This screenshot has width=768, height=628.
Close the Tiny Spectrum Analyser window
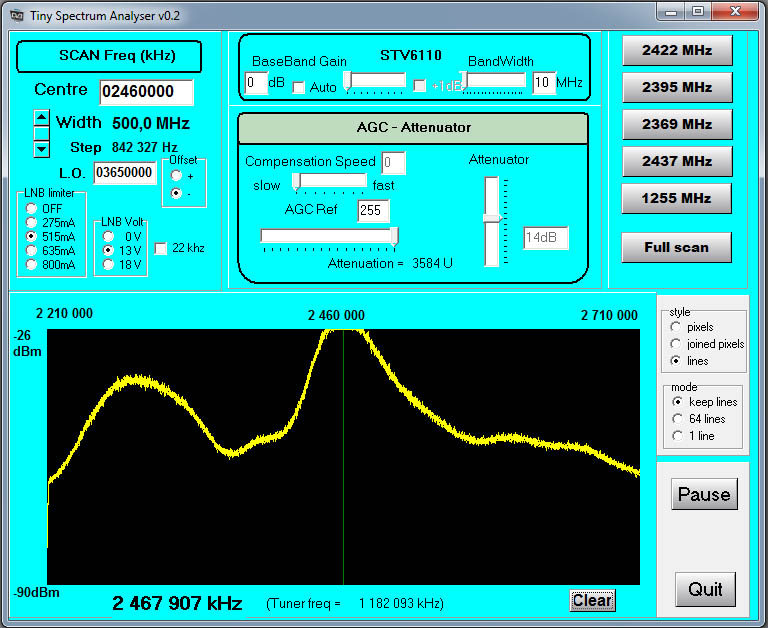tap(735, 11)
